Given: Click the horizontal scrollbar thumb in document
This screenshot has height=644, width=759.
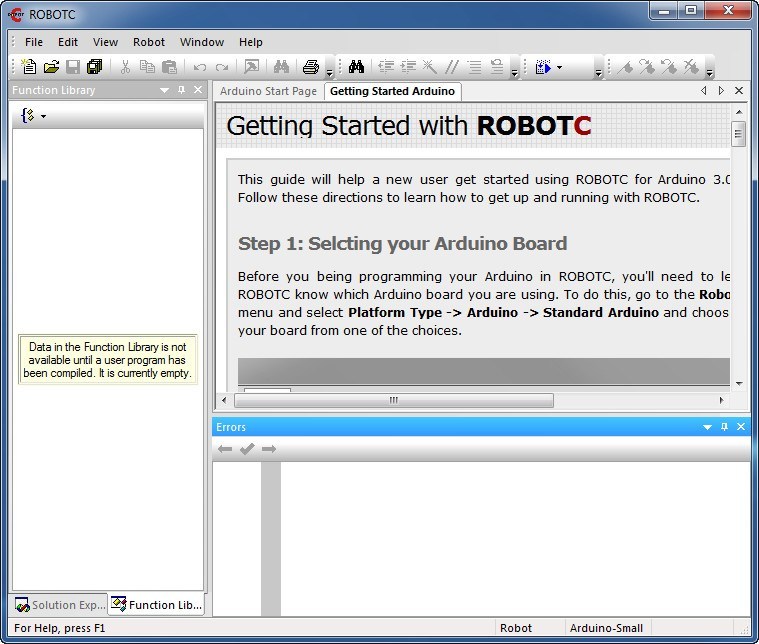Looking at the screenshot, I should pyautogui.click(x=394, y=400).
